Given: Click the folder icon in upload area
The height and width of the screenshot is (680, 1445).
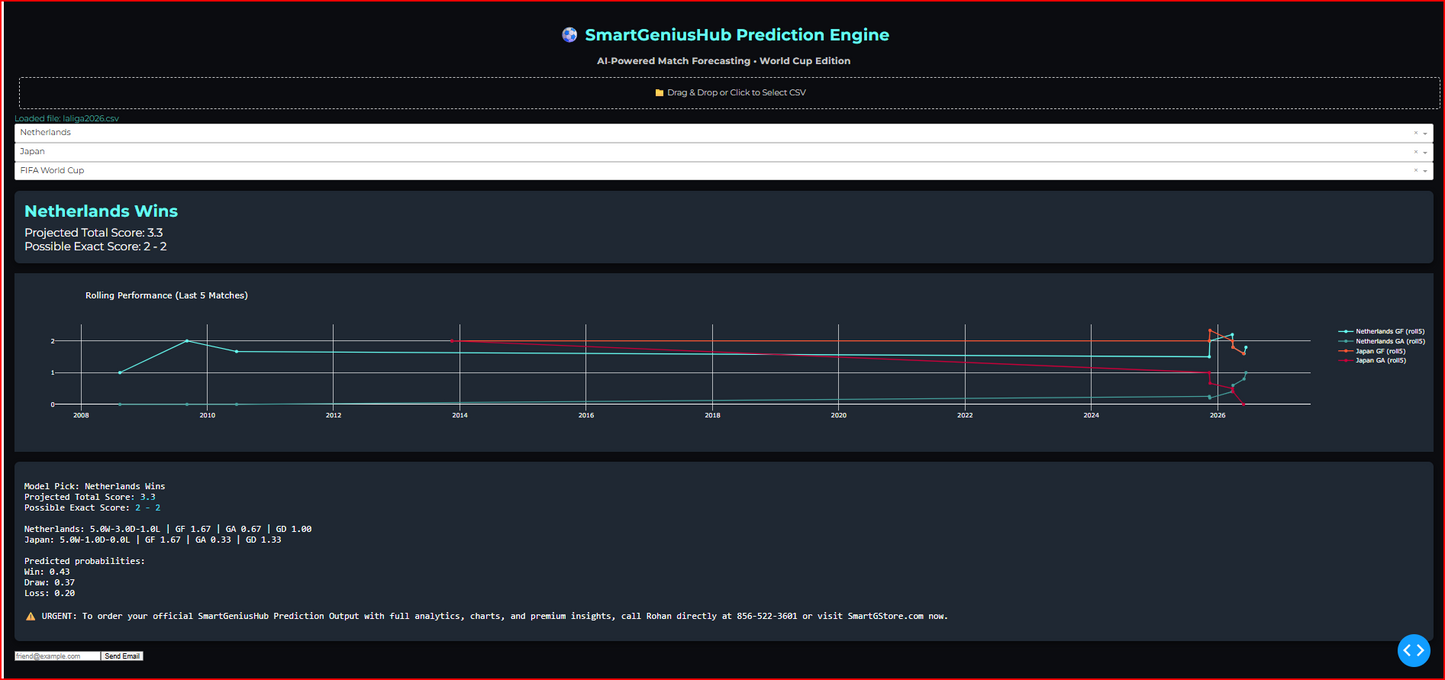Looking at the screenshot, I should pos(659,92).
